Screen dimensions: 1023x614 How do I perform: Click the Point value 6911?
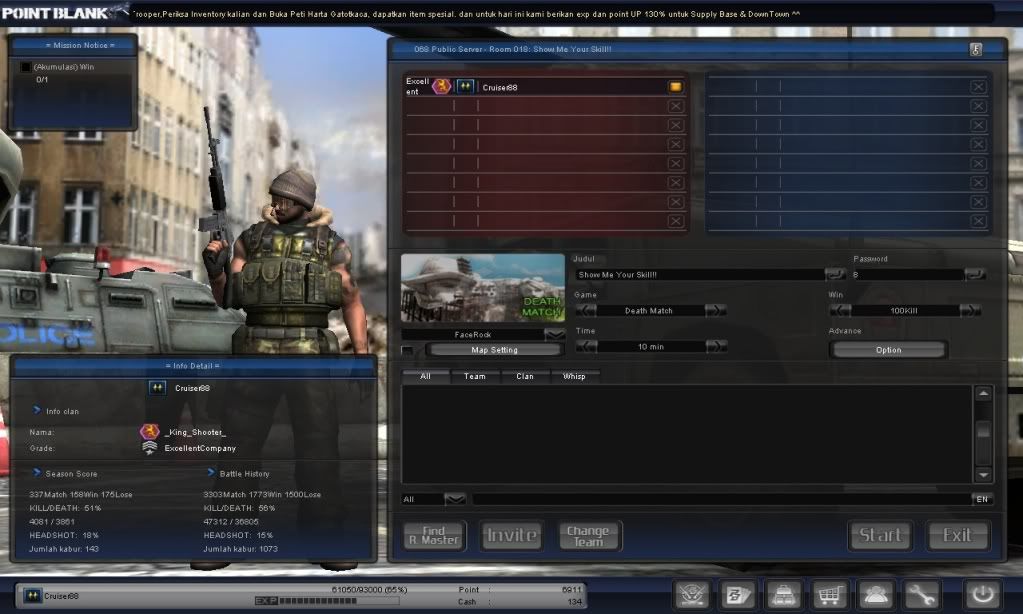(572, 589)
